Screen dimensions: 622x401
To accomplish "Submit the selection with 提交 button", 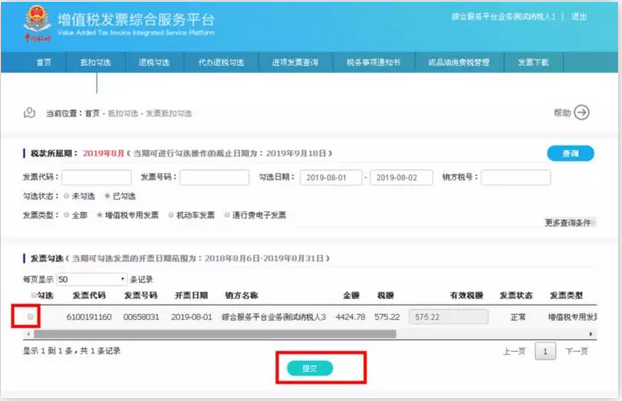I will (310, 369).
